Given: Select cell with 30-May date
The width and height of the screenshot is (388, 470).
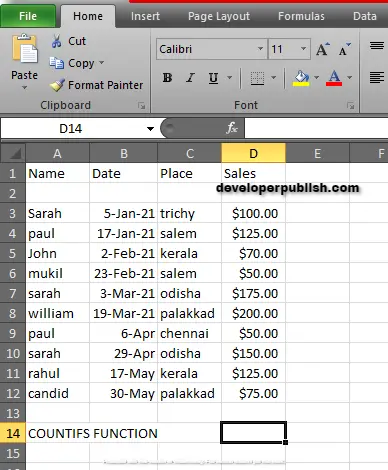Looking at the screenshot, I should [124, 393].
